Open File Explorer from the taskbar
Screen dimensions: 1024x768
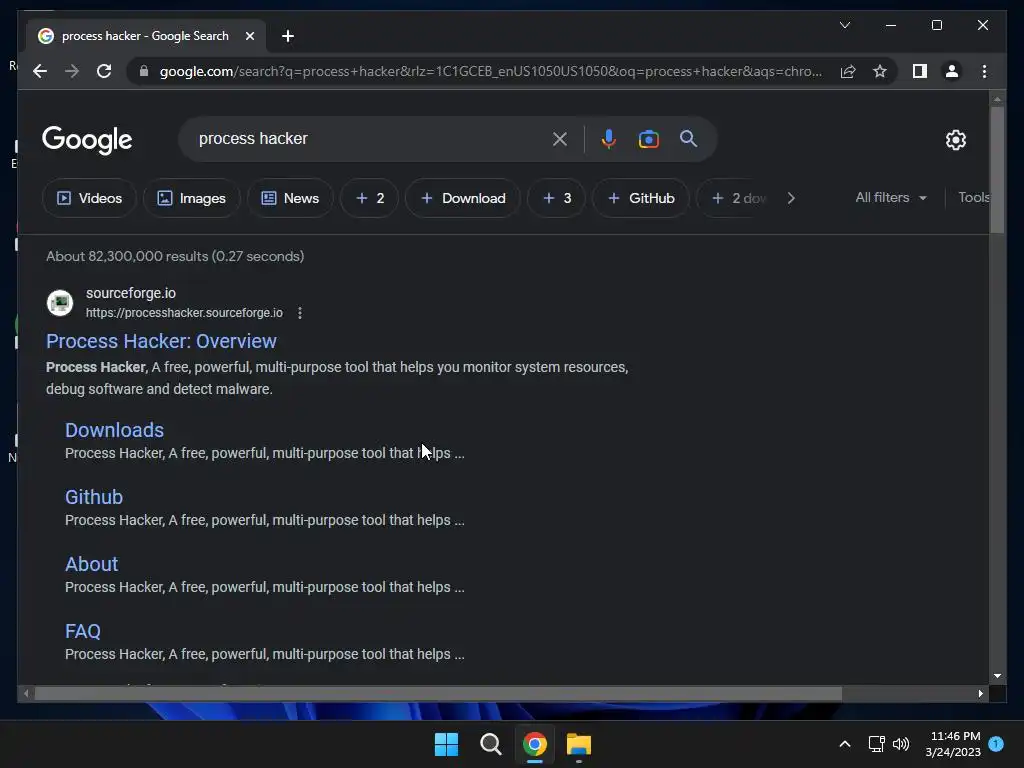(x=579, y=744)
